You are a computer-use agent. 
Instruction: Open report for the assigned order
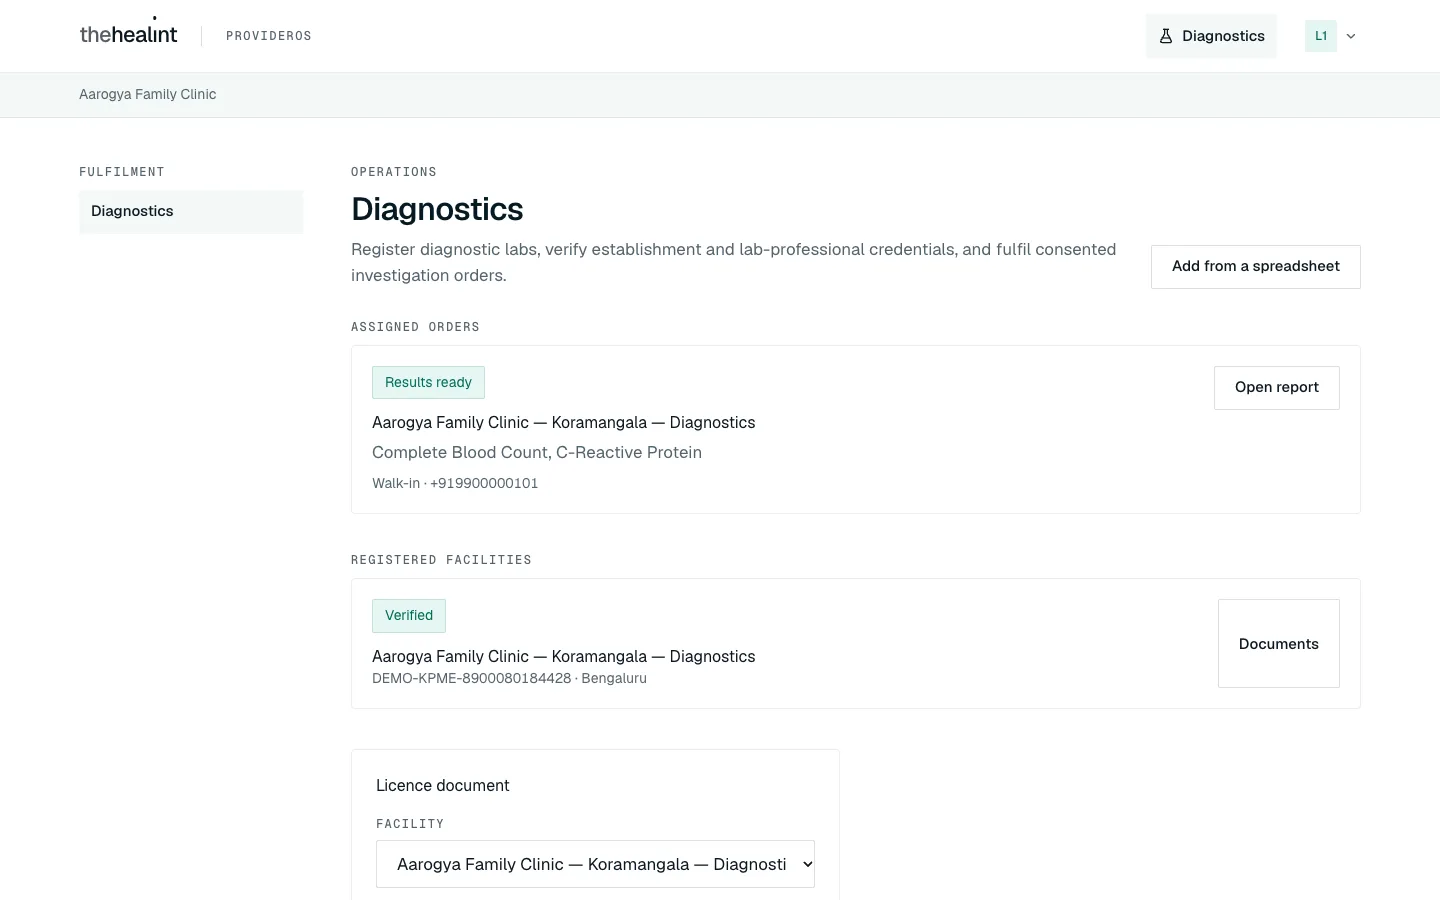point(1276,388)
